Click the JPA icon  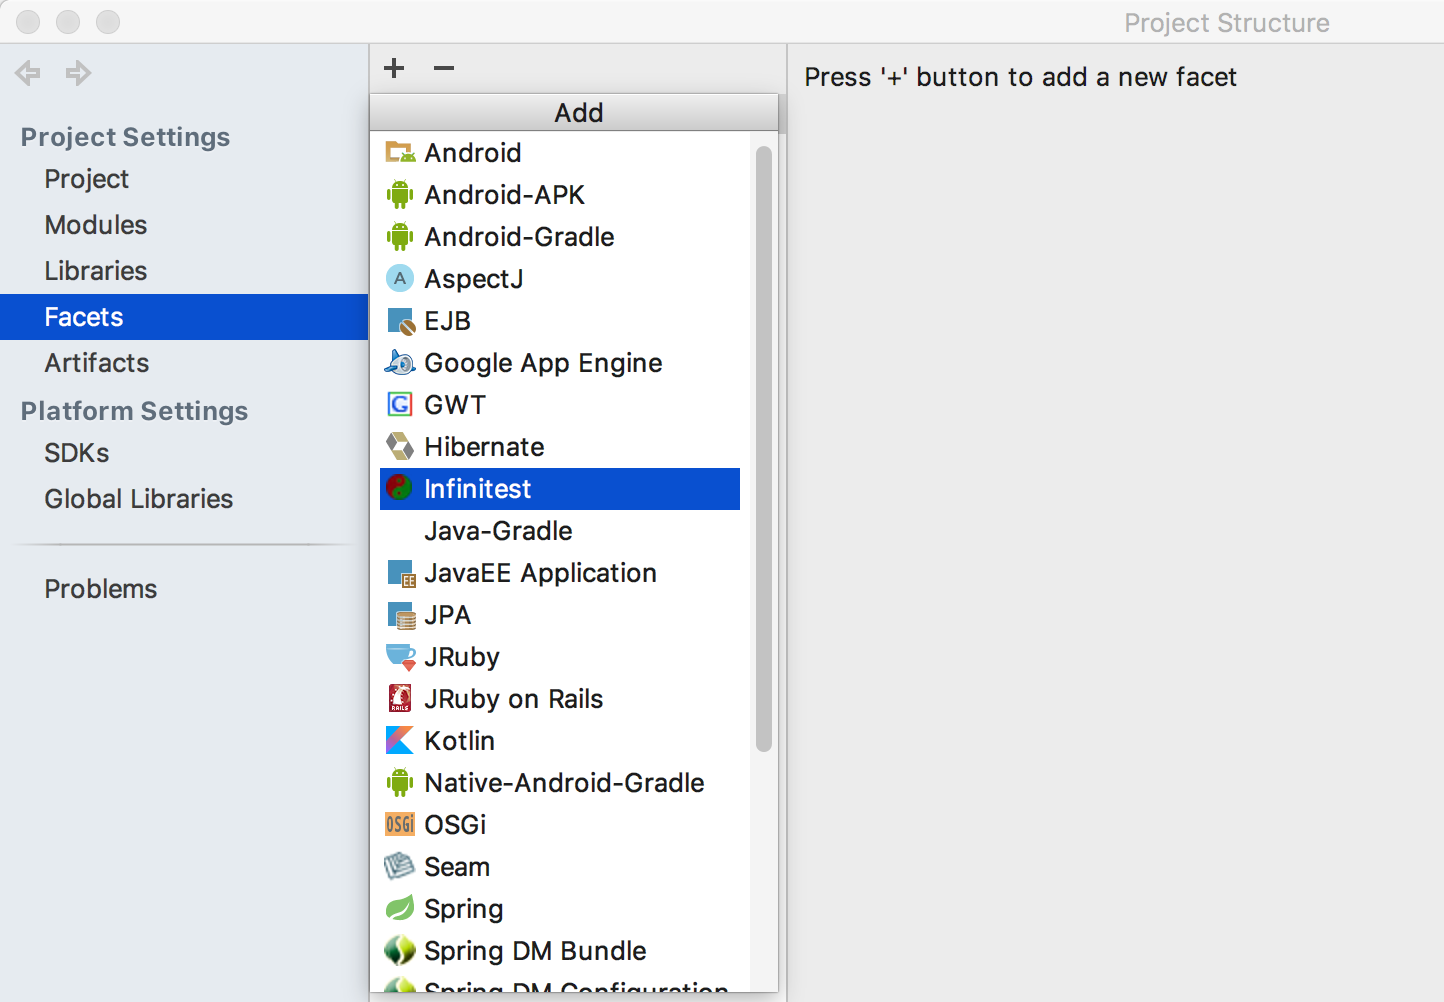coord(401,615)
